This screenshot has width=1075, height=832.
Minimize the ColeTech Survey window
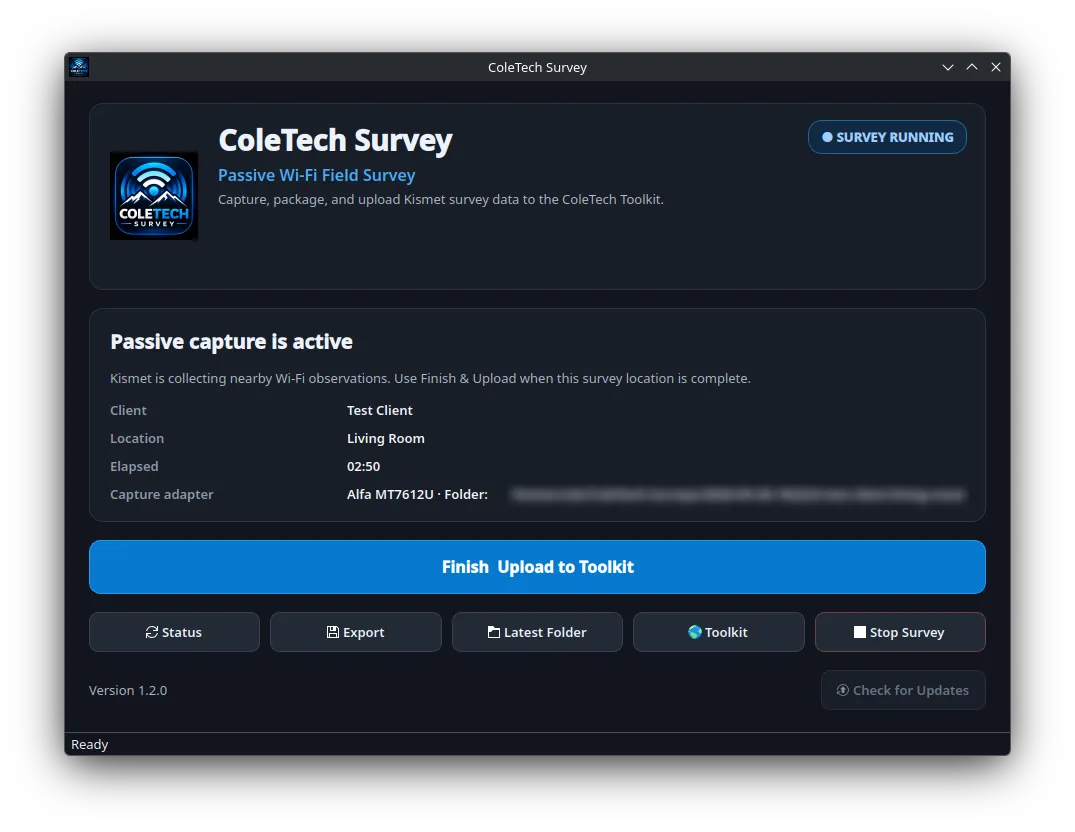click(x=947, y=67)
